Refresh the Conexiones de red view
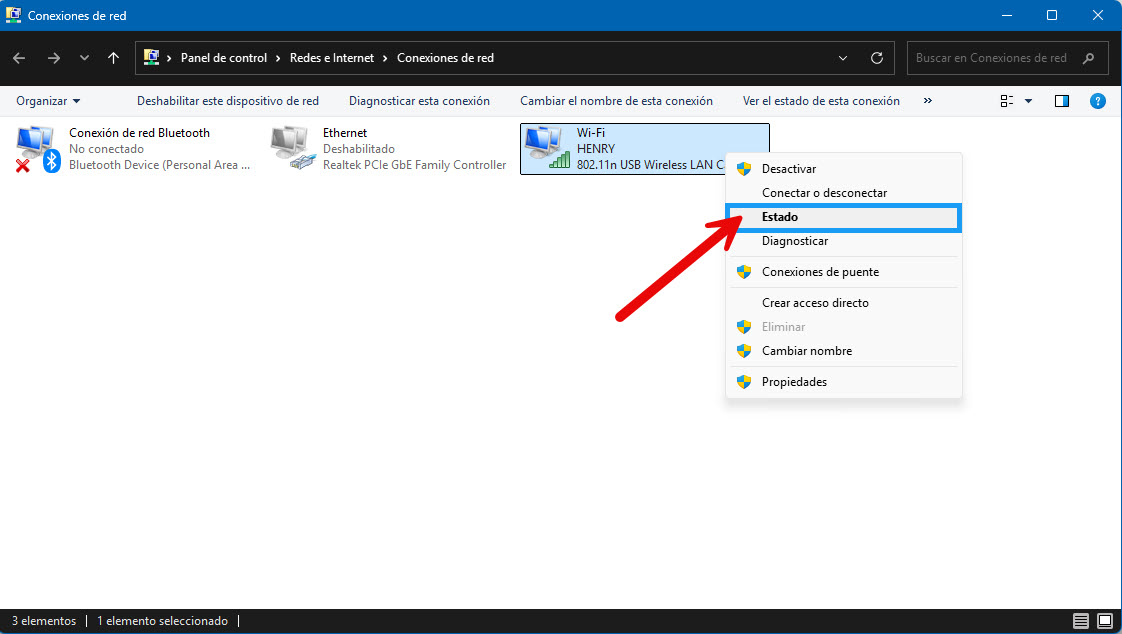The height and width of the screenshot is (634, 1122). pos(877,58)
